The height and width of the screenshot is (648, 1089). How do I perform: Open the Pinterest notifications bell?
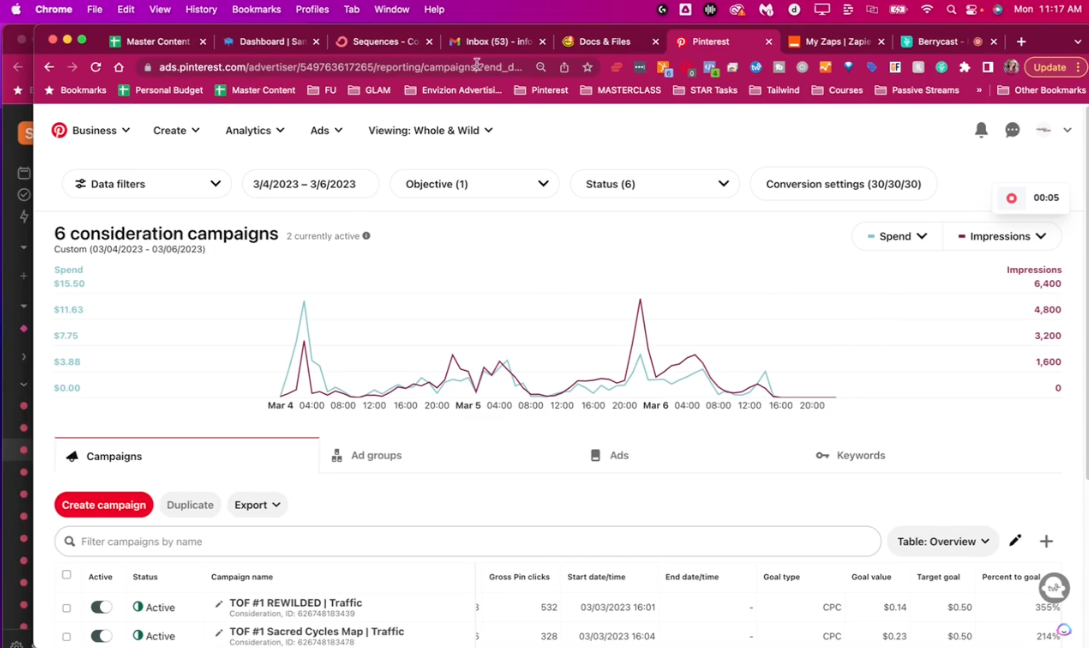[981, 130]
